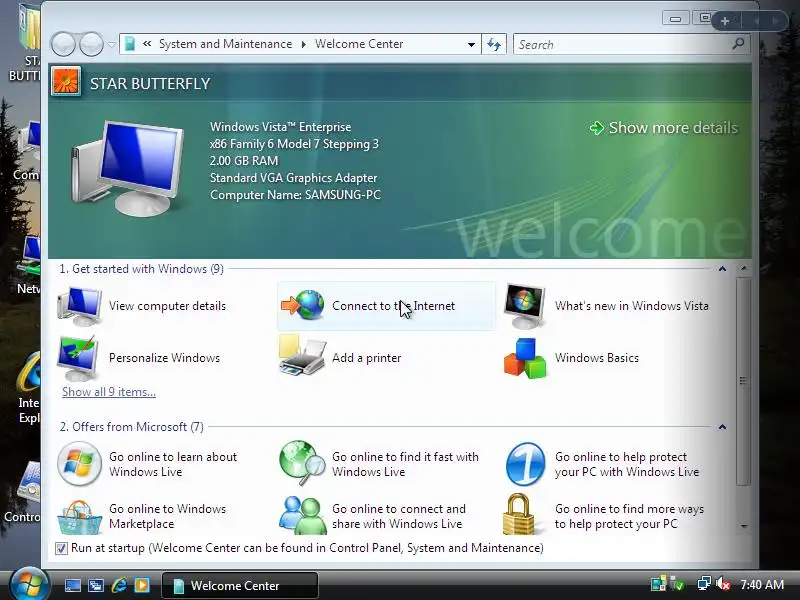Image resolution: width=800 pixels, height=600 pixels.
Task: Click the protect your PC OneCare icon
Action: pyautogui.click(x=525, y=464)
